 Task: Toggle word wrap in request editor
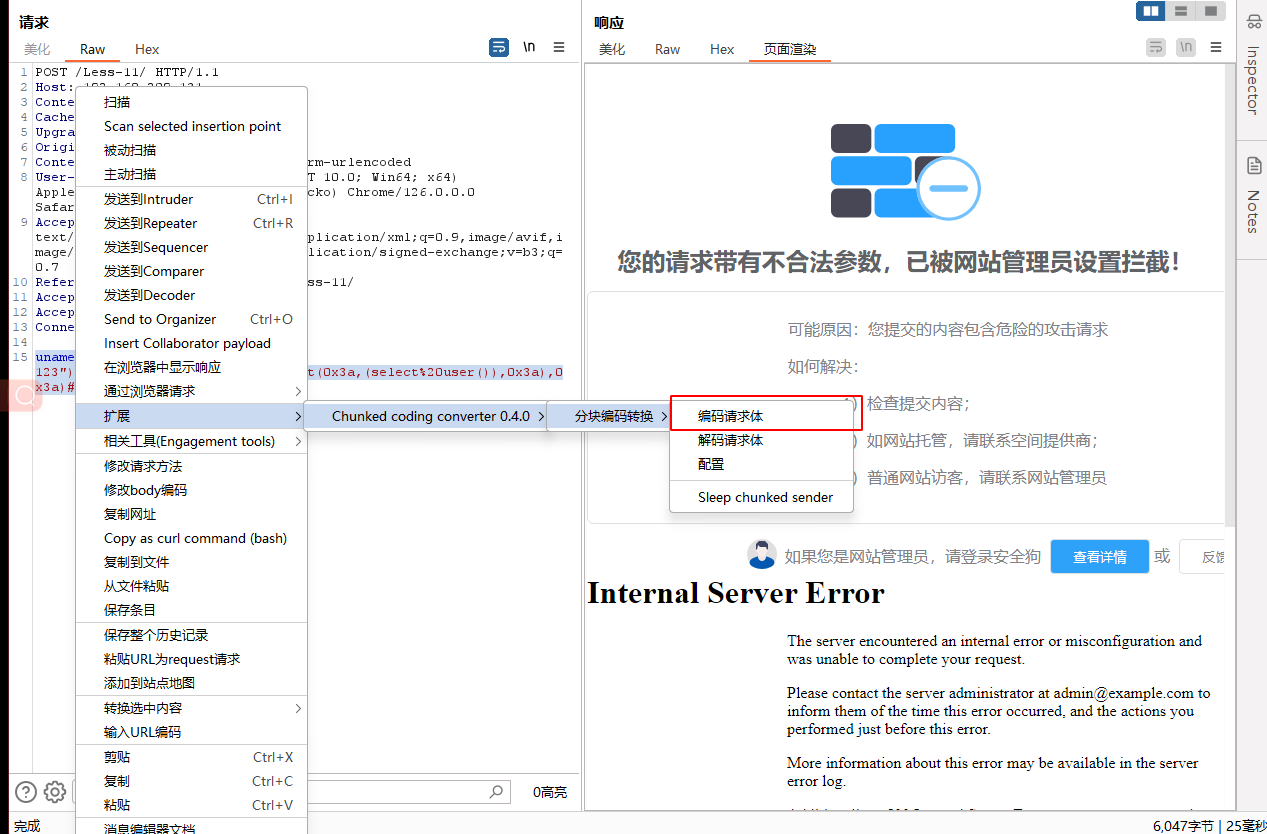498,47
